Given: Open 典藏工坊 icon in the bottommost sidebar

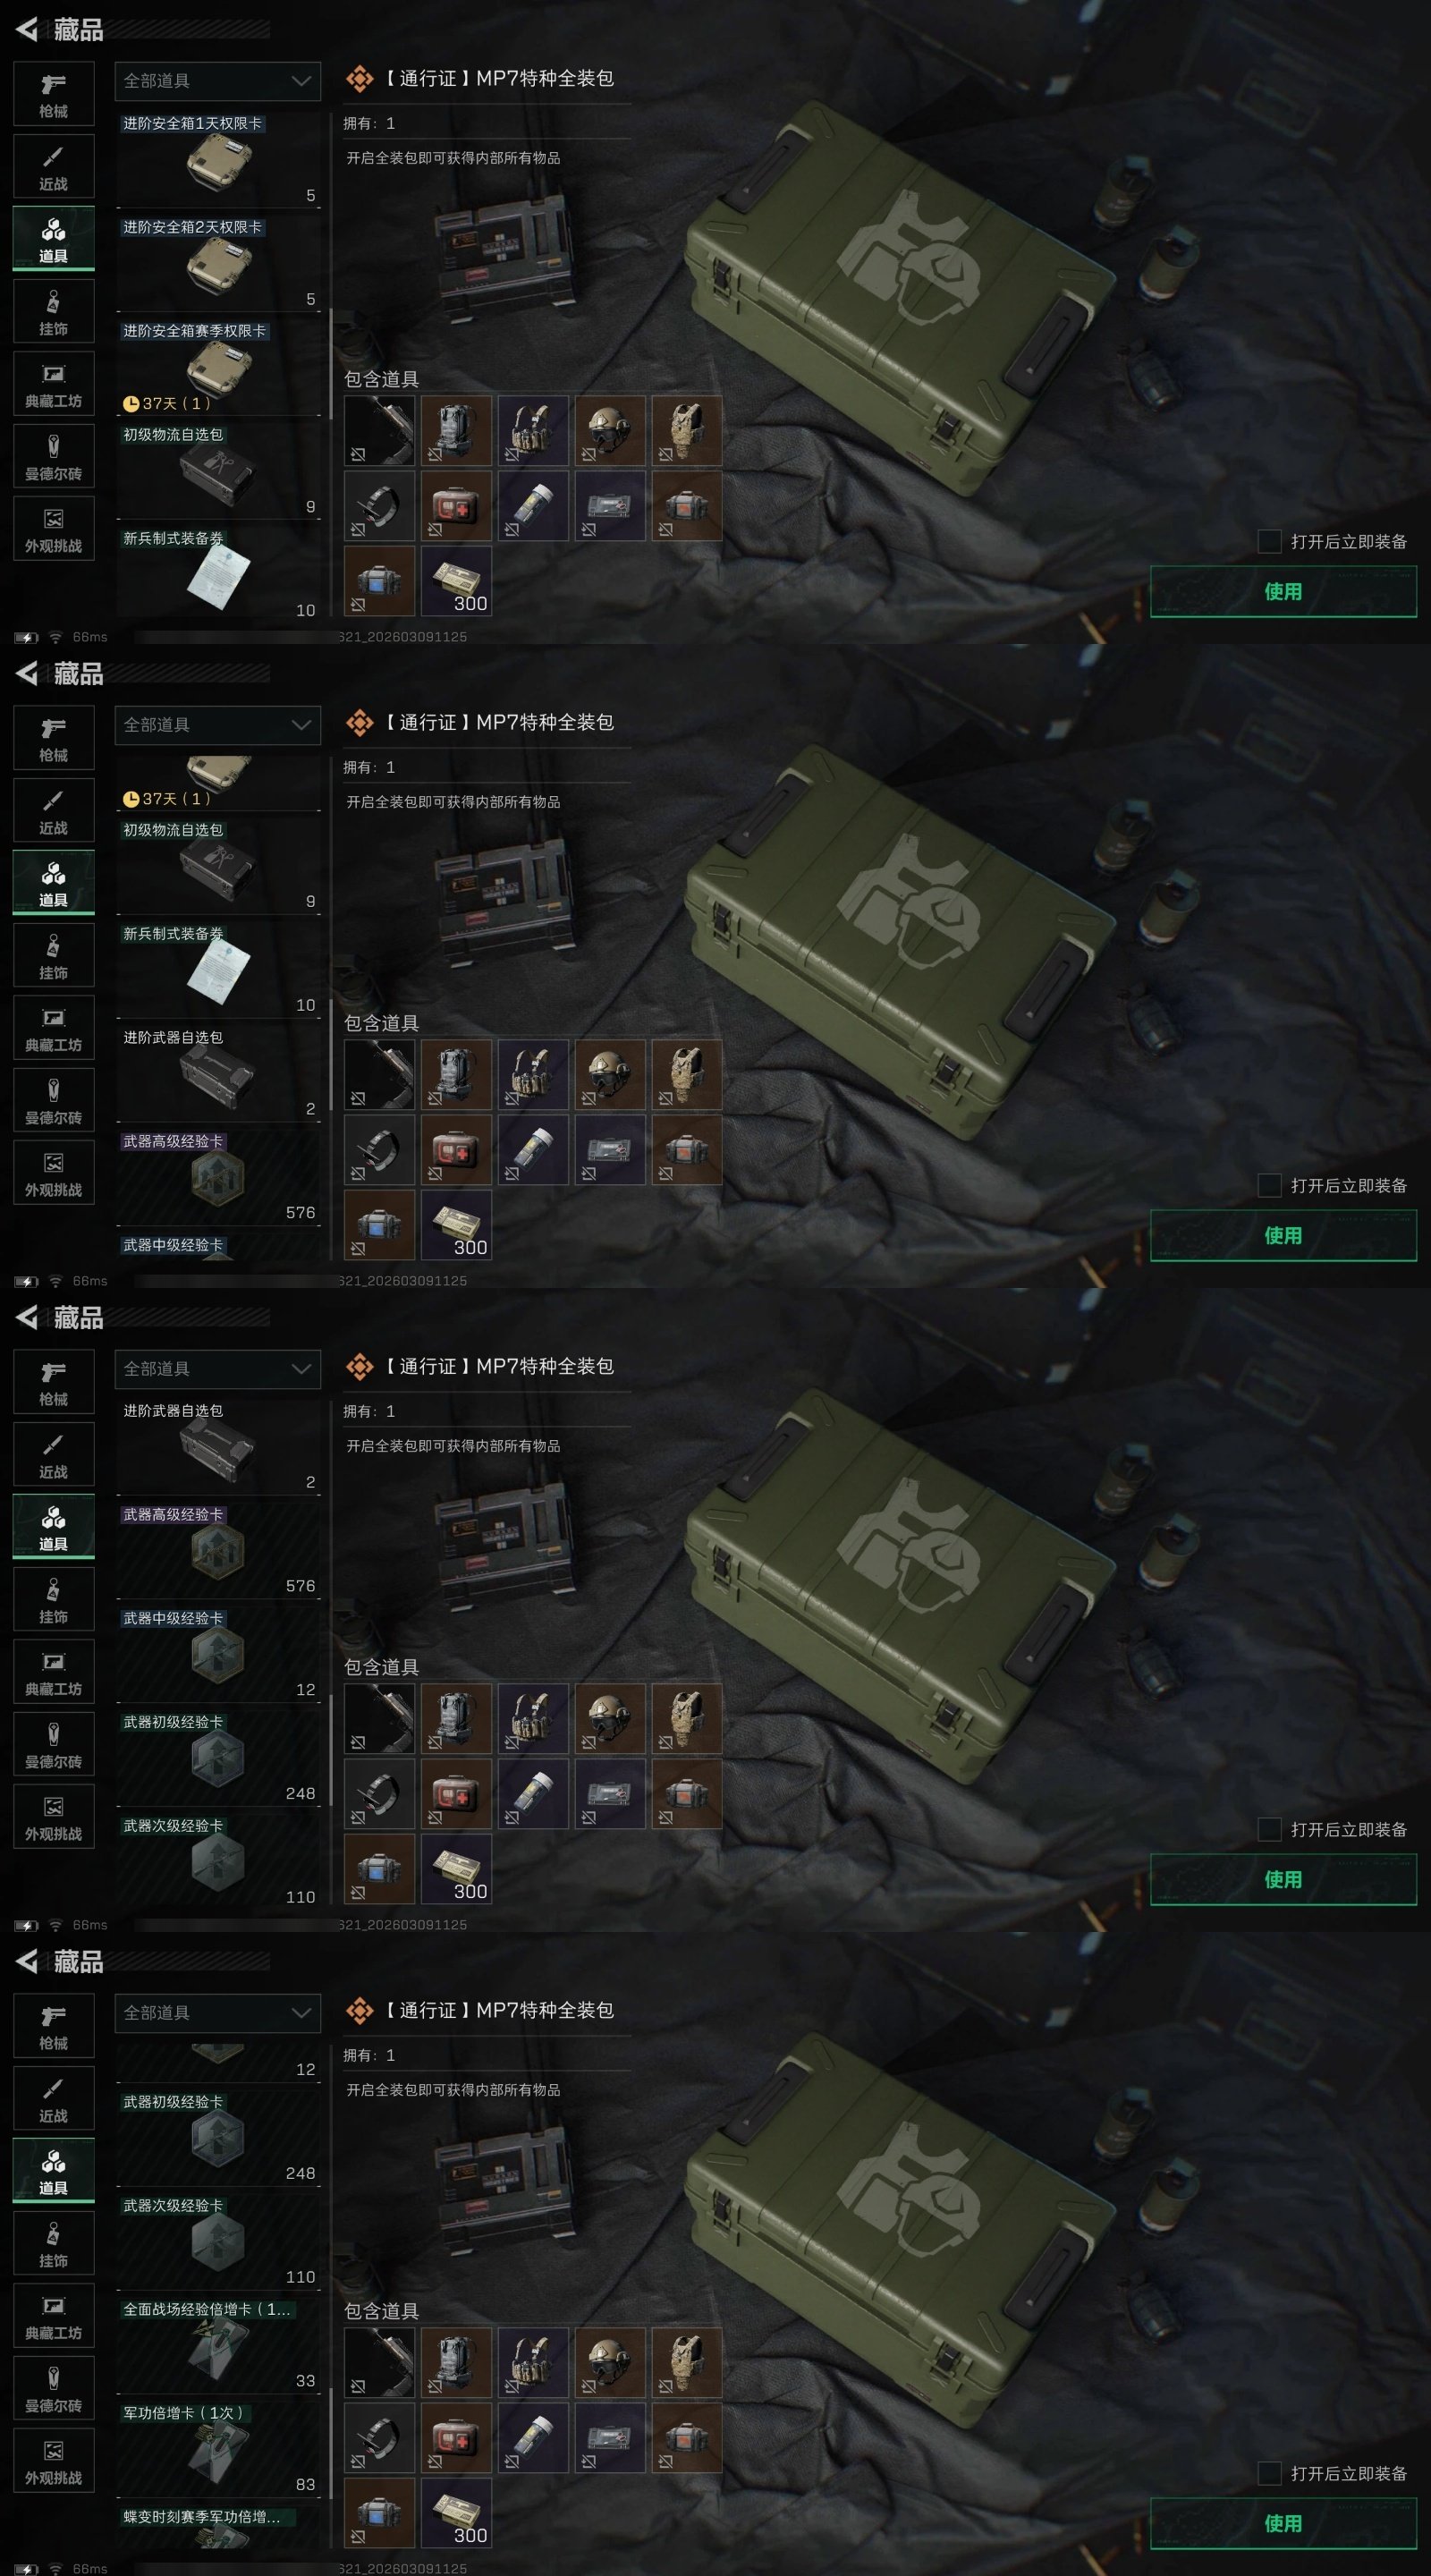Looking at the screenshot, I should click(54, 2316).
